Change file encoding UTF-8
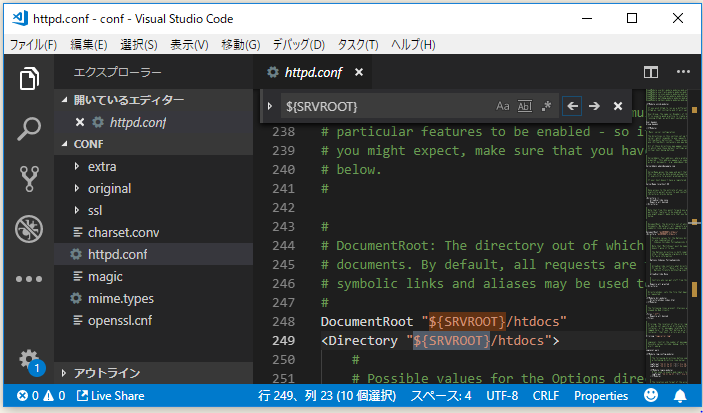 click(x=502, y=396)
